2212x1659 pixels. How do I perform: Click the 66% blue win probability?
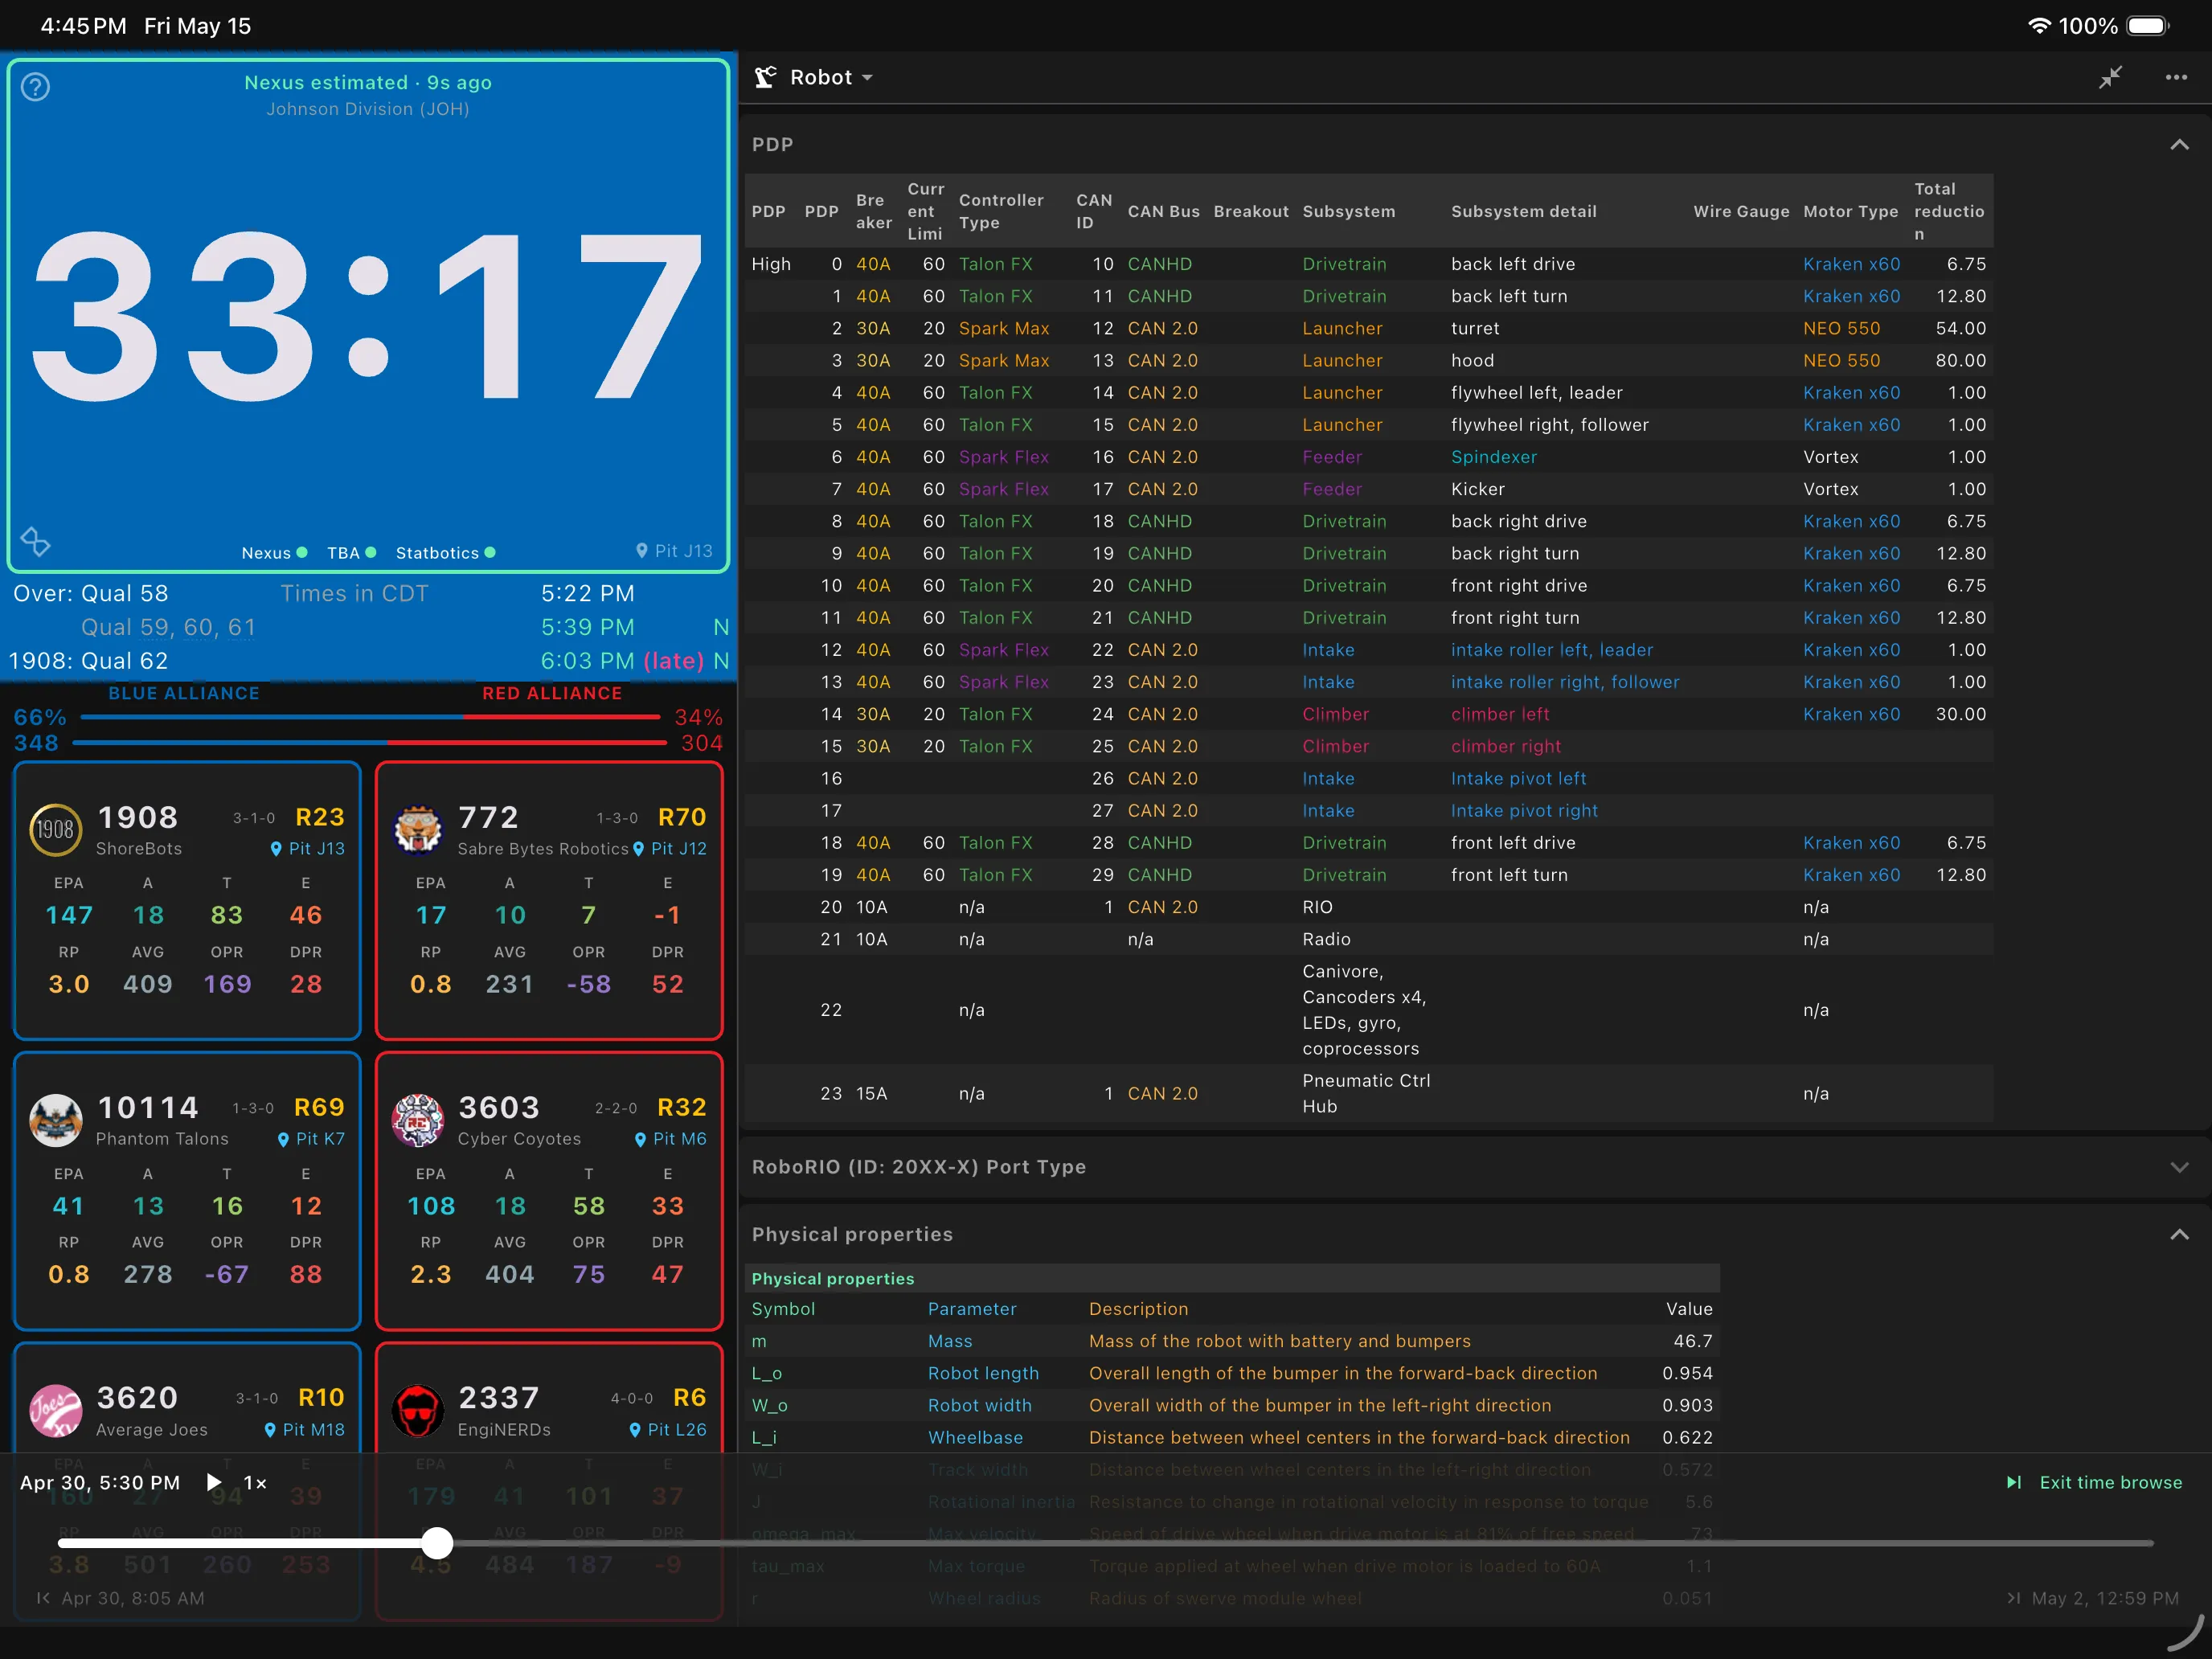click(x=40, y=717)
